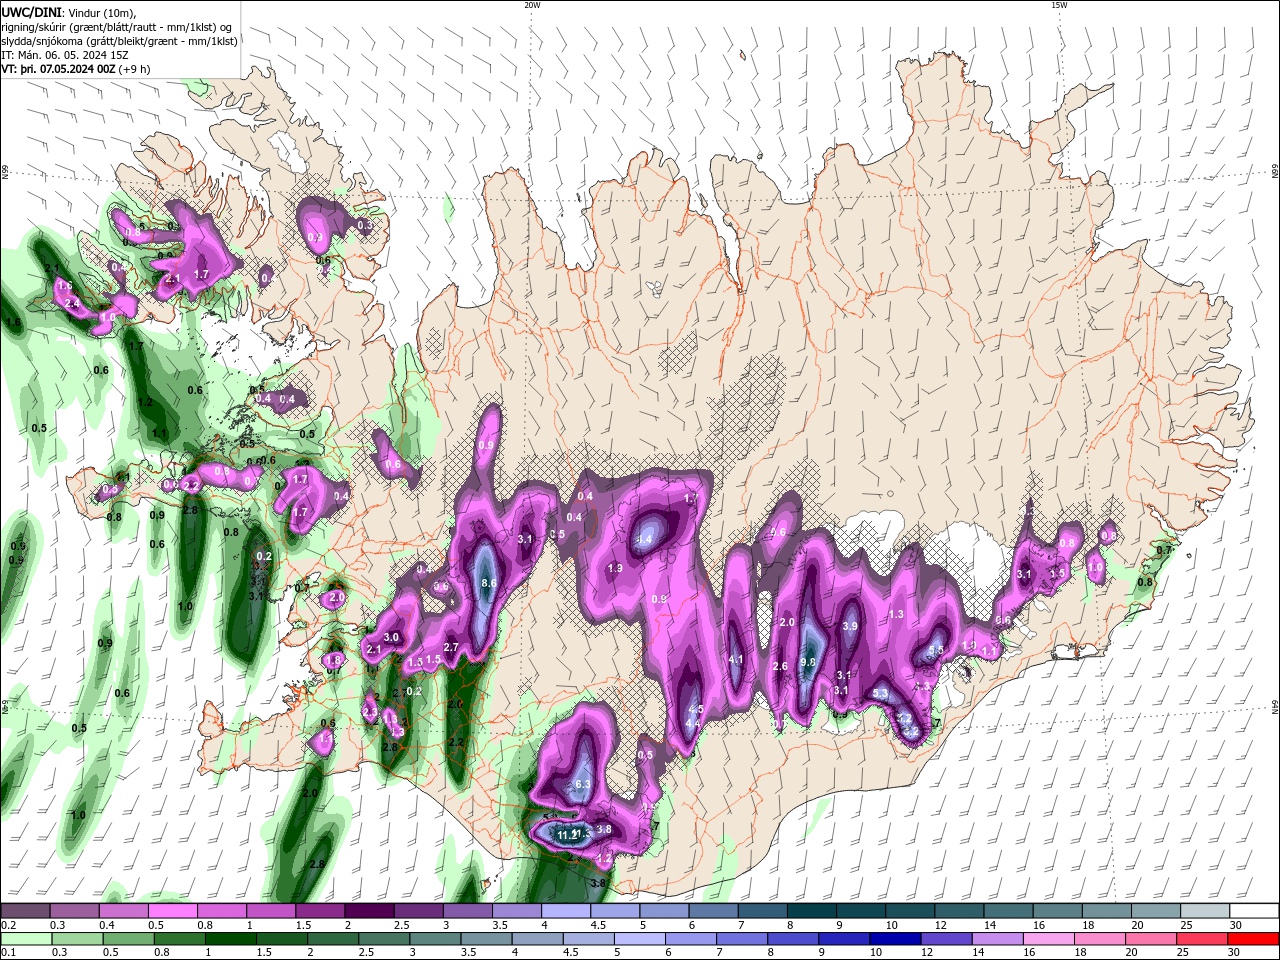The image size is (1280, 960).
Task: Click the 5.5 precipitation value on map
Action: tap(936, 650)
